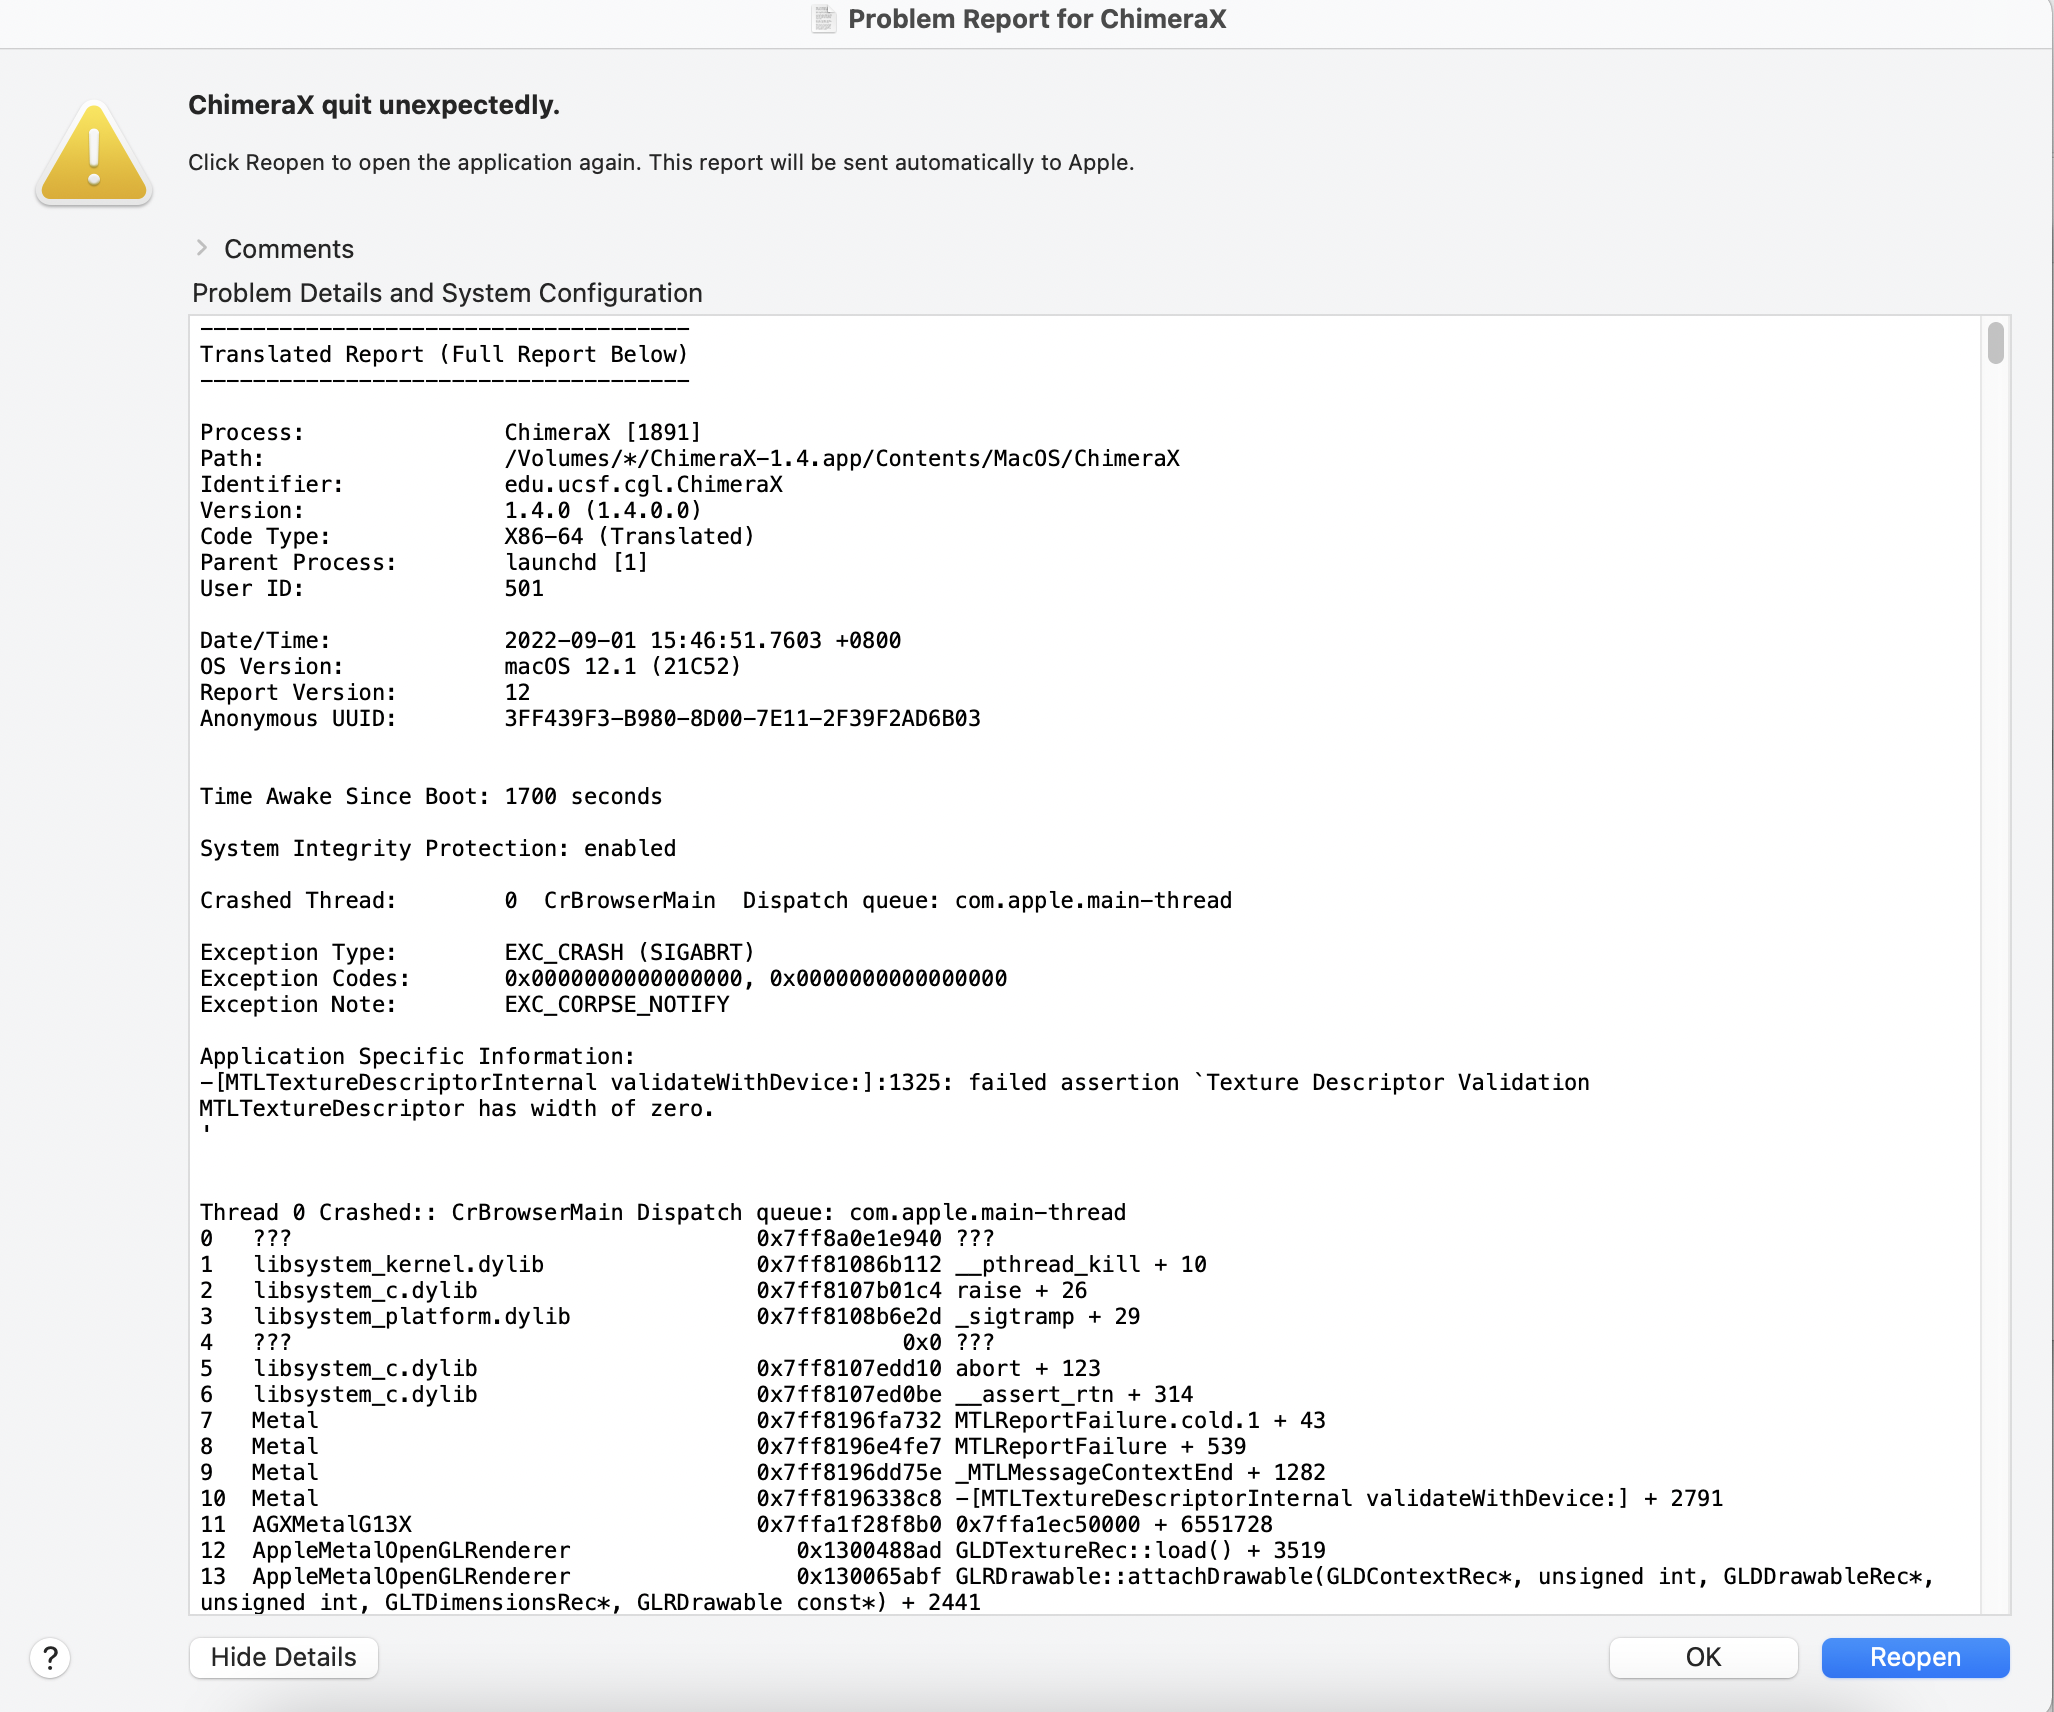Expand the Comments disclosure chevron
Image resolution: width=2054 pixels, height=1712 pixels.
pyautogui.click(x=202, y=248)
